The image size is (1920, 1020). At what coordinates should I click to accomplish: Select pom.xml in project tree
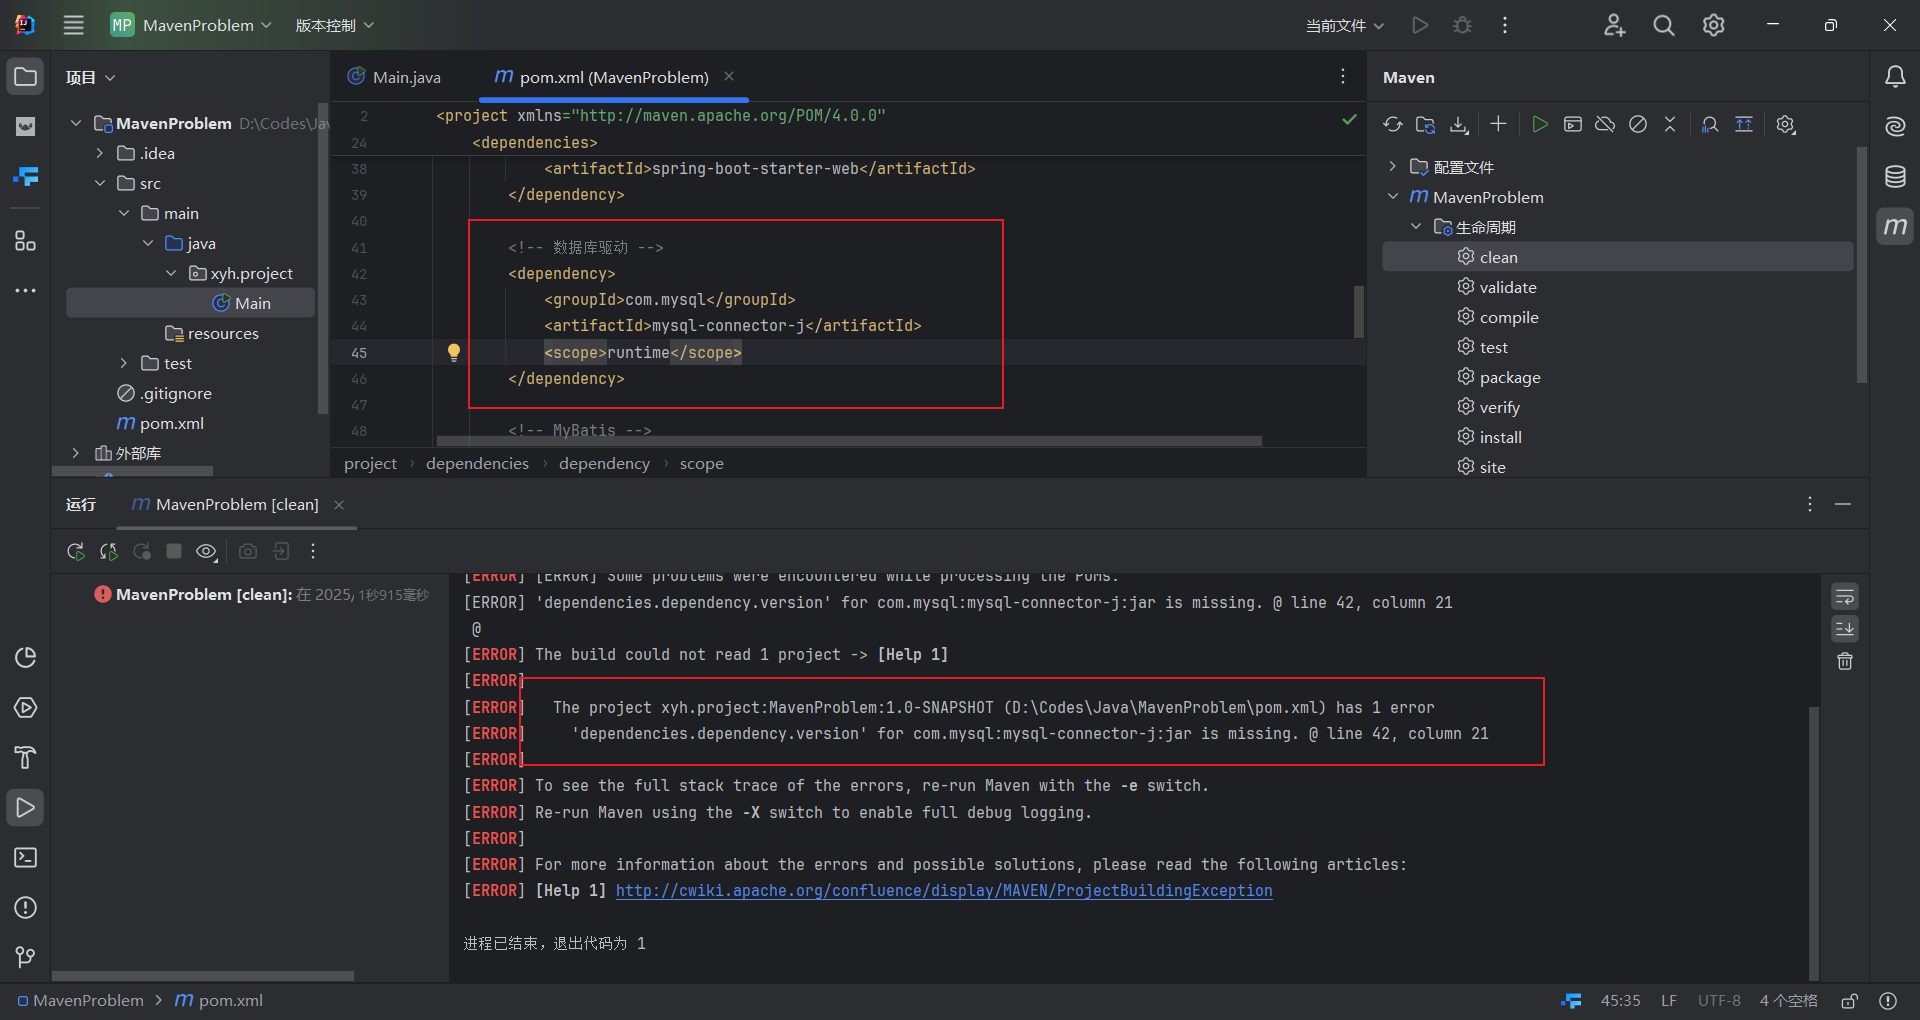[x=171, y=423]
